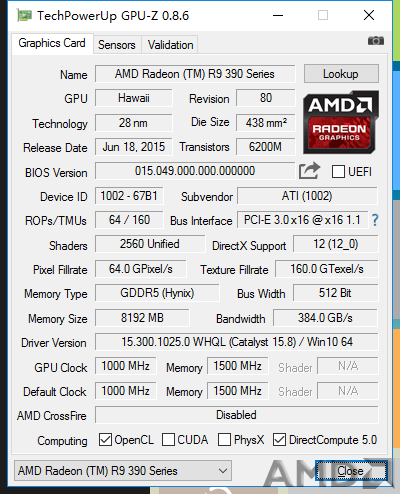400x494 pixels.
Task: Toggle the PhysX checkbox
Action: point(224,440)
